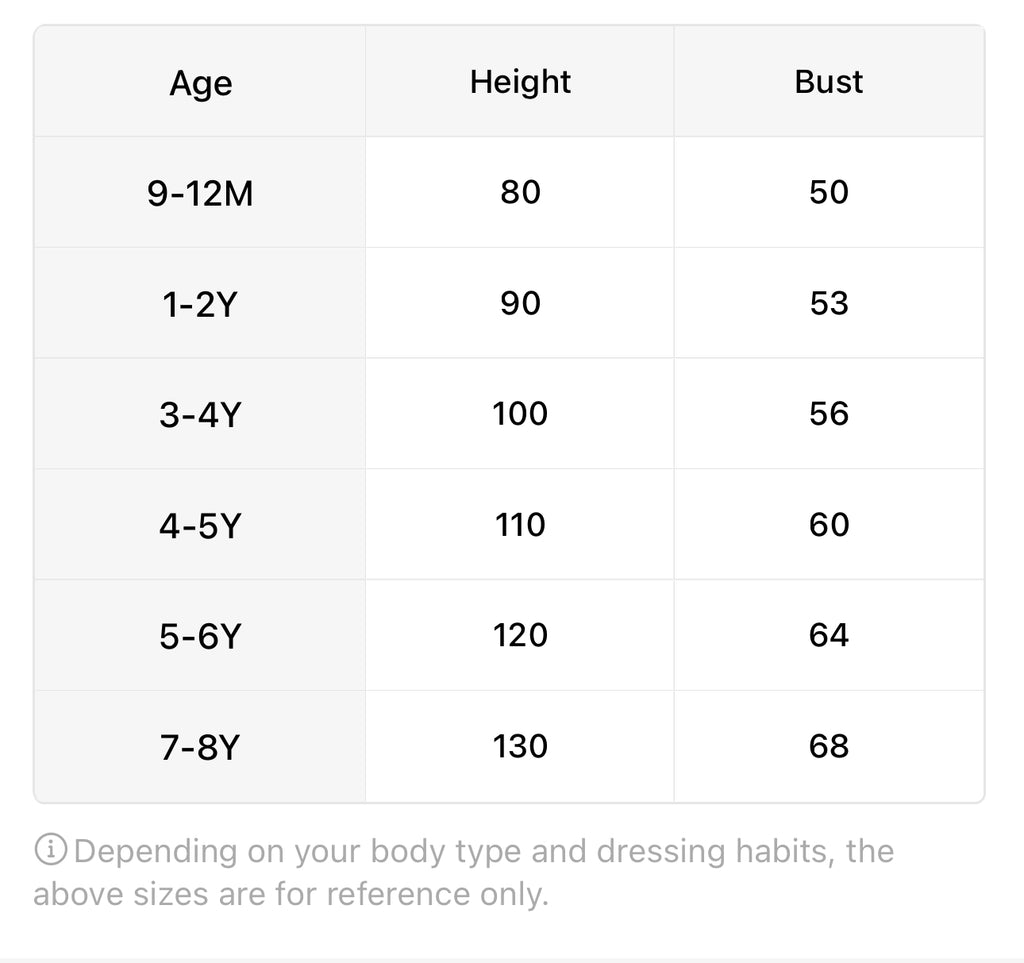The image size is (1024, 963).
Task: Choose the 9-12M age row
Action: click(x=200, y=193)
